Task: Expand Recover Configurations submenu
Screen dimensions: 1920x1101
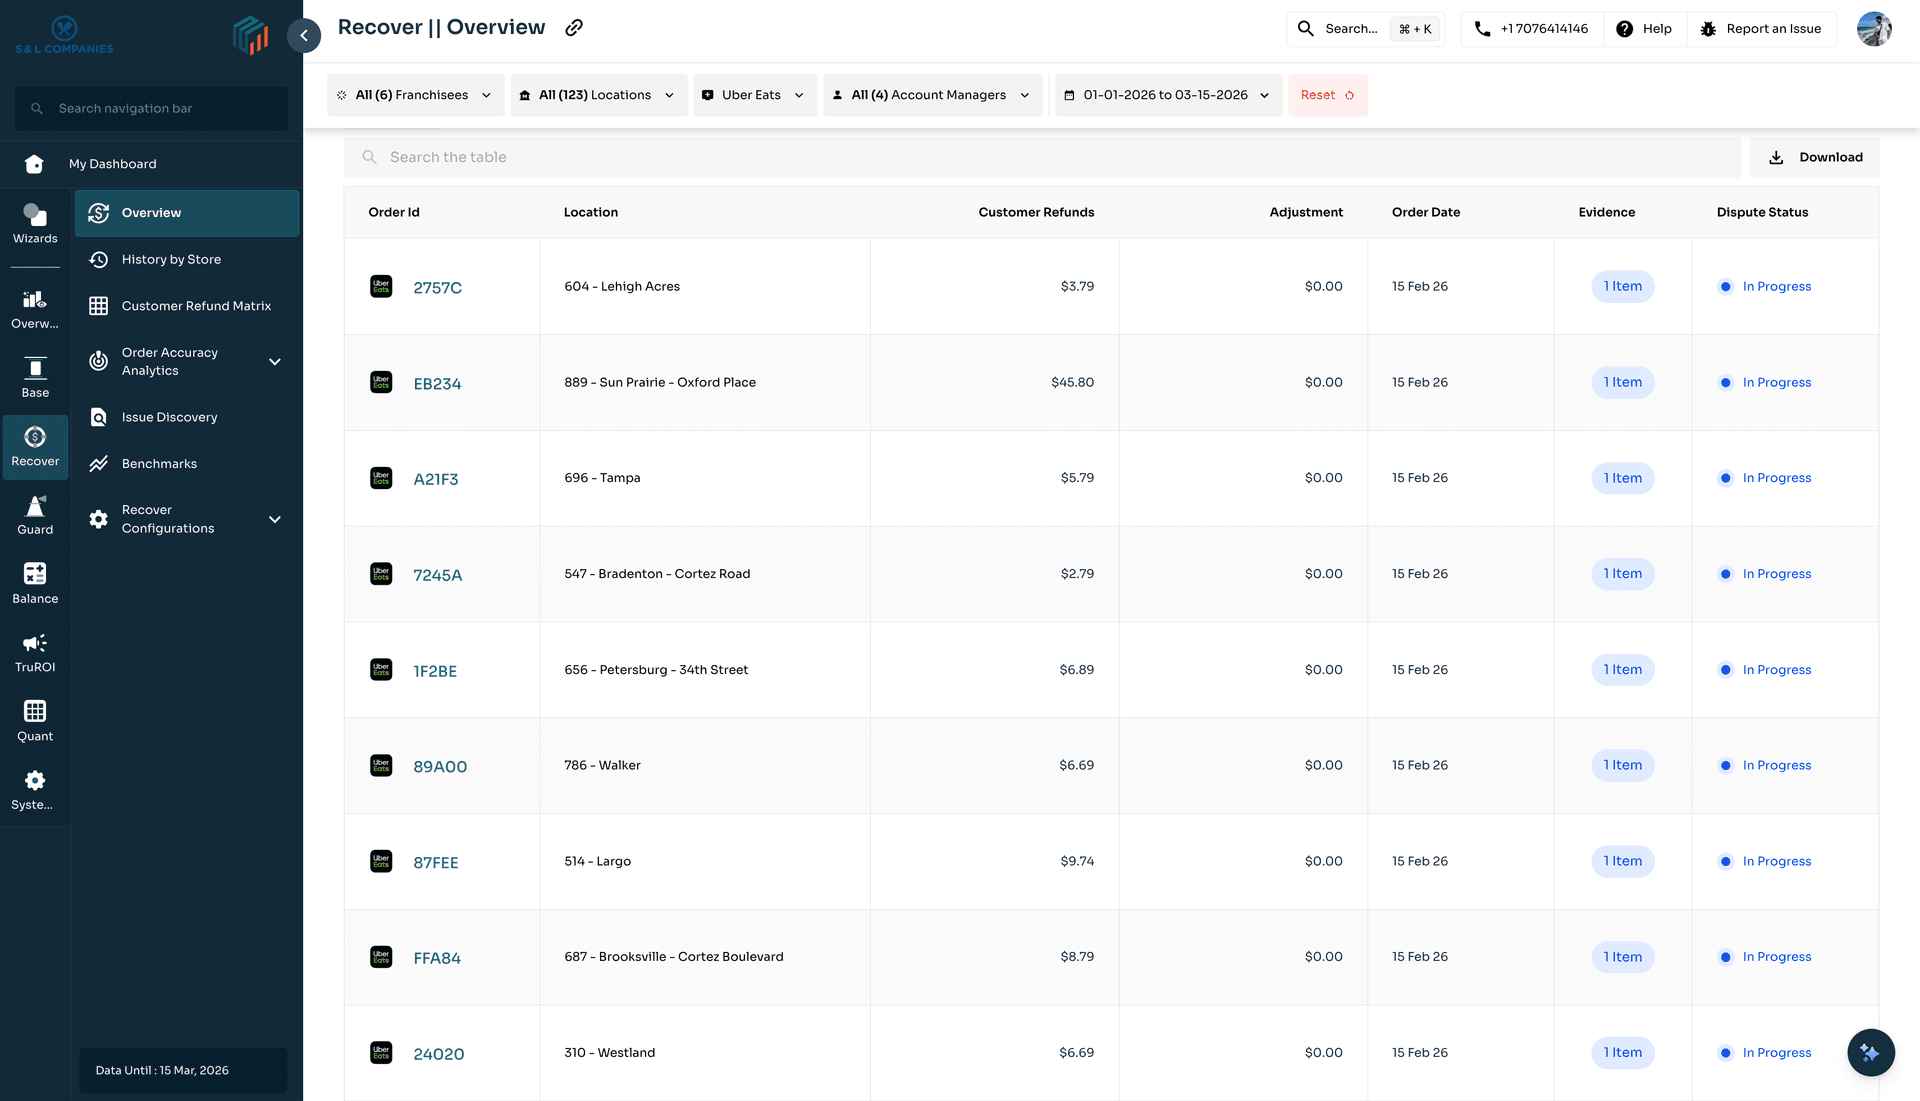Action: [x=275, y=520]
